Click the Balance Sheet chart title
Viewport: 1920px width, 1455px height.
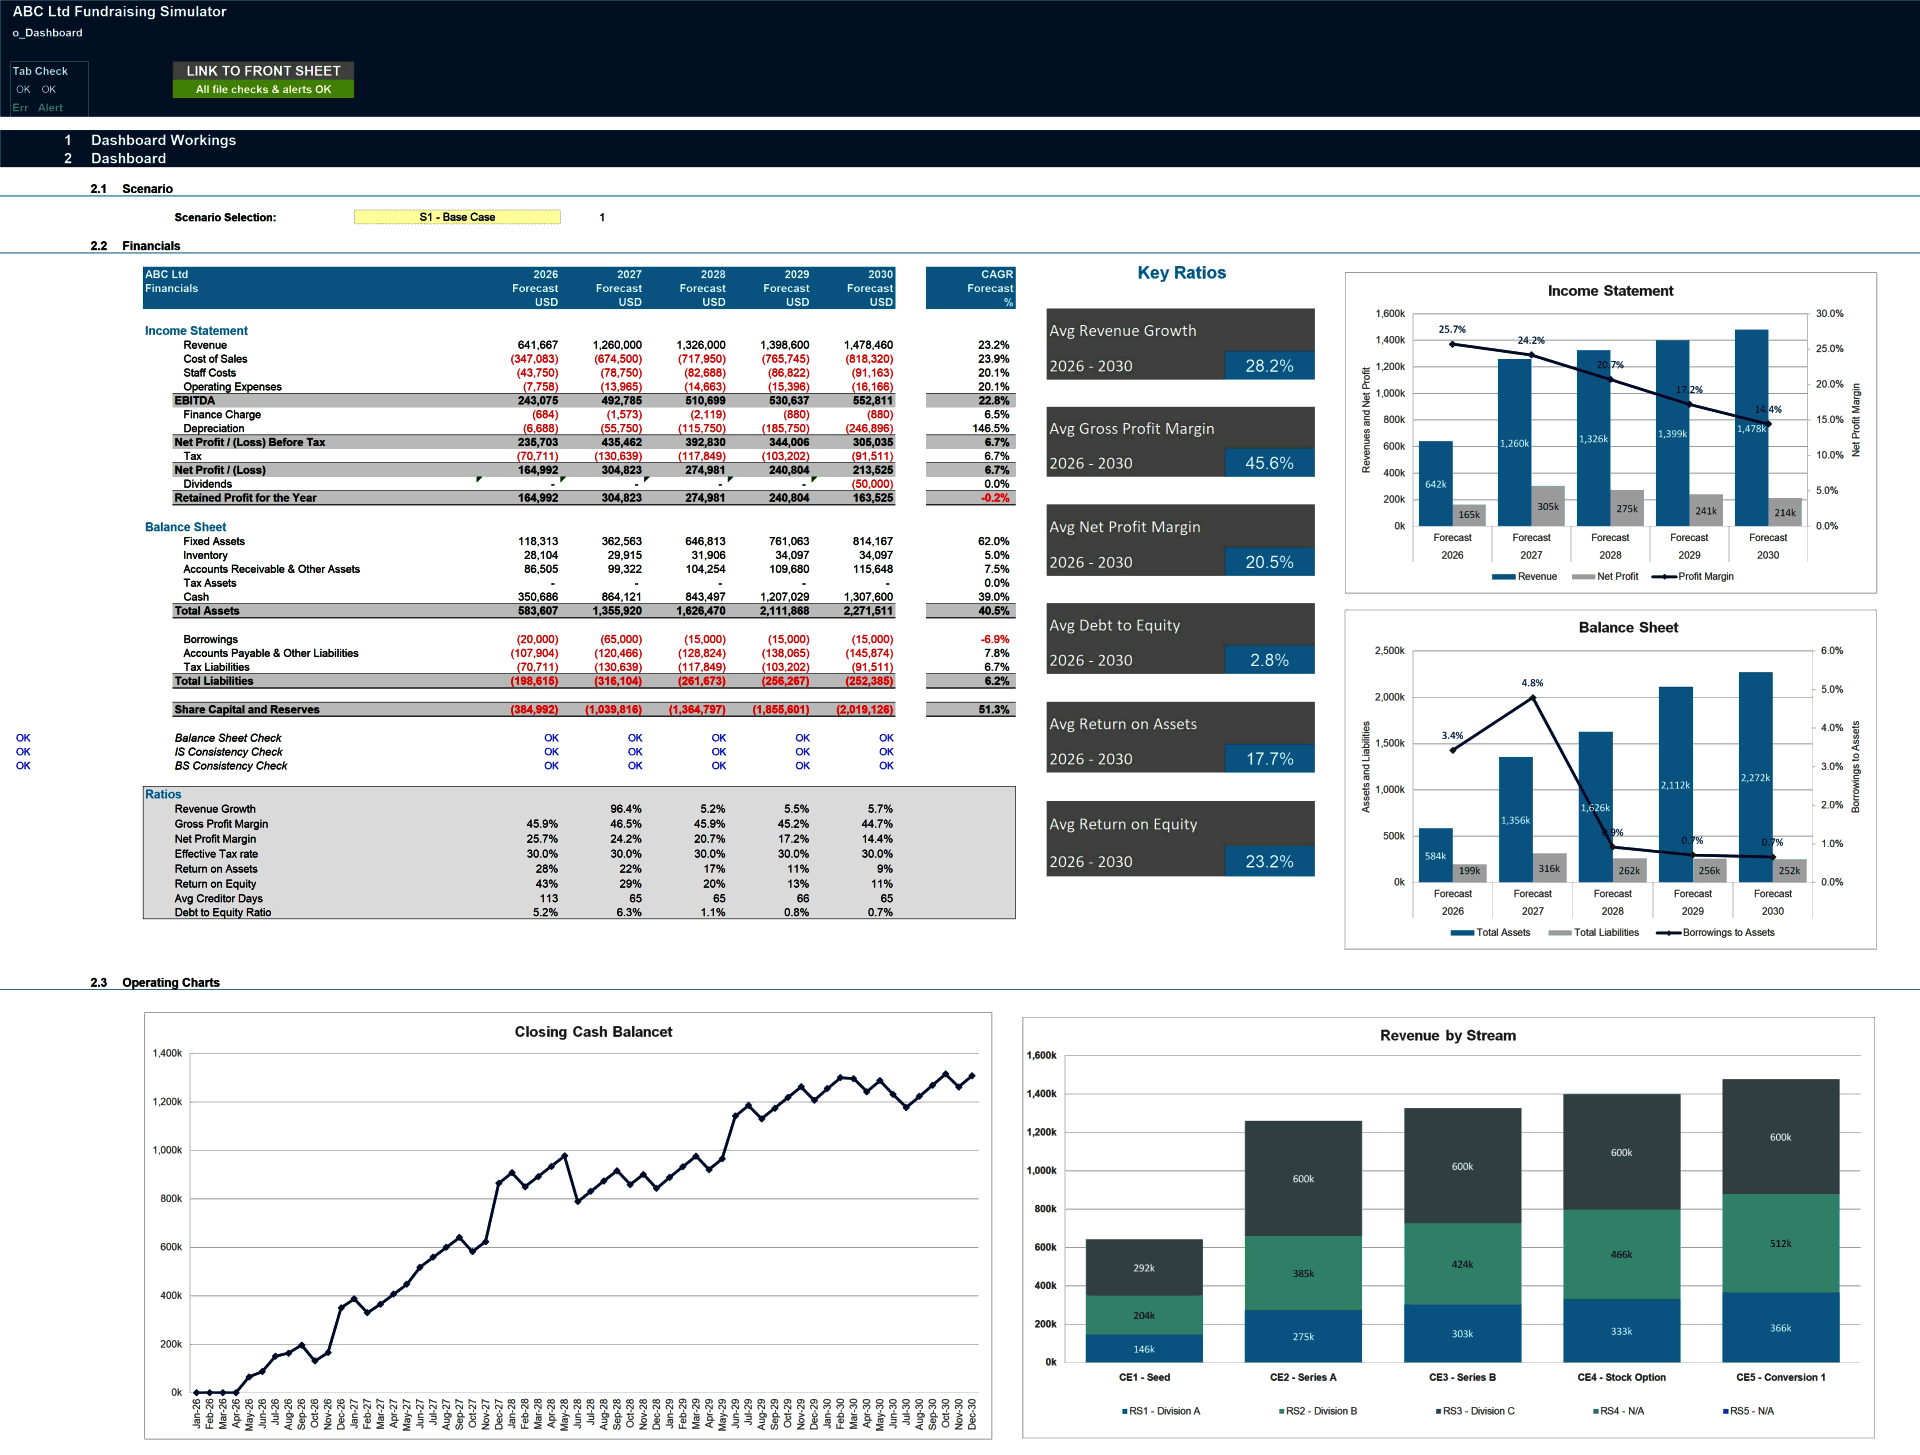(x=1628, y=628)
